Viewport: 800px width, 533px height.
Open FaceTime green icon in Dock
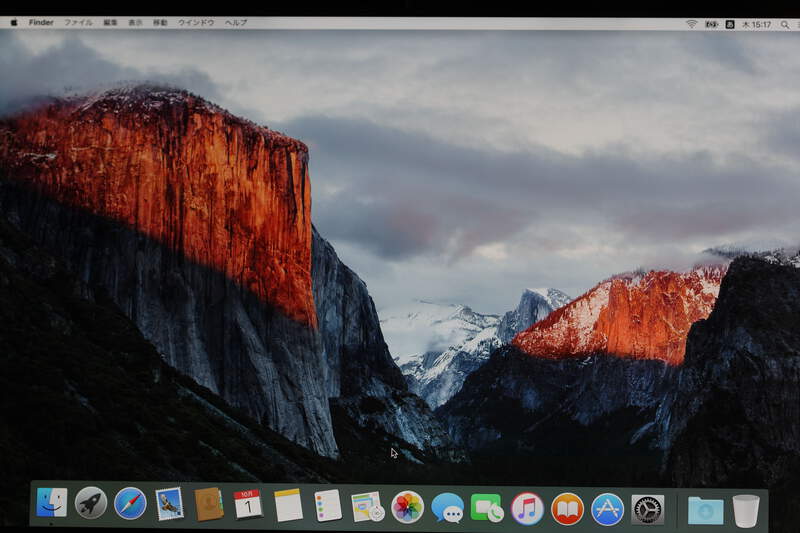[486, 507]
